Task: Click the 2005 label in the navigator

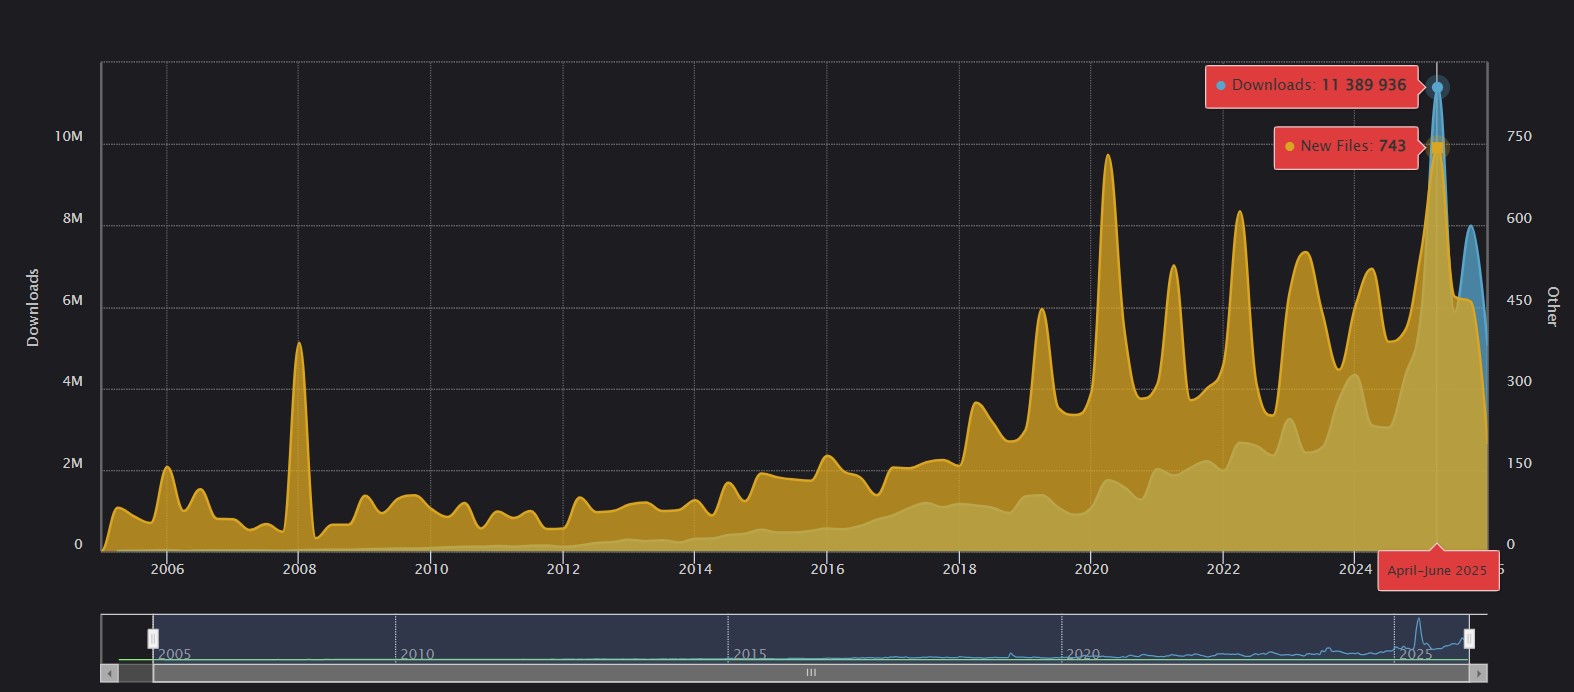Action: click(175, 654)
